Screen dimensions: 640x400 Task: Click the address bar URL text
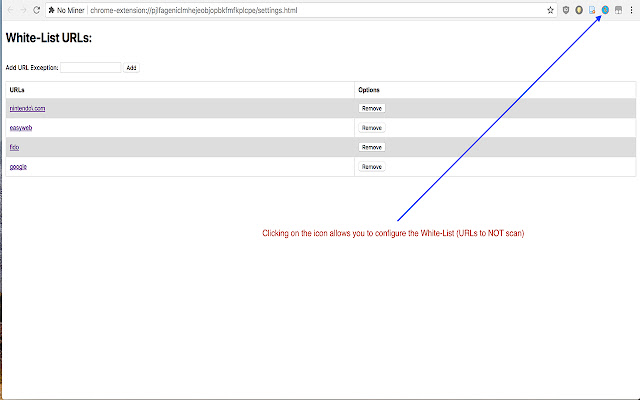(x=193, y=10)
